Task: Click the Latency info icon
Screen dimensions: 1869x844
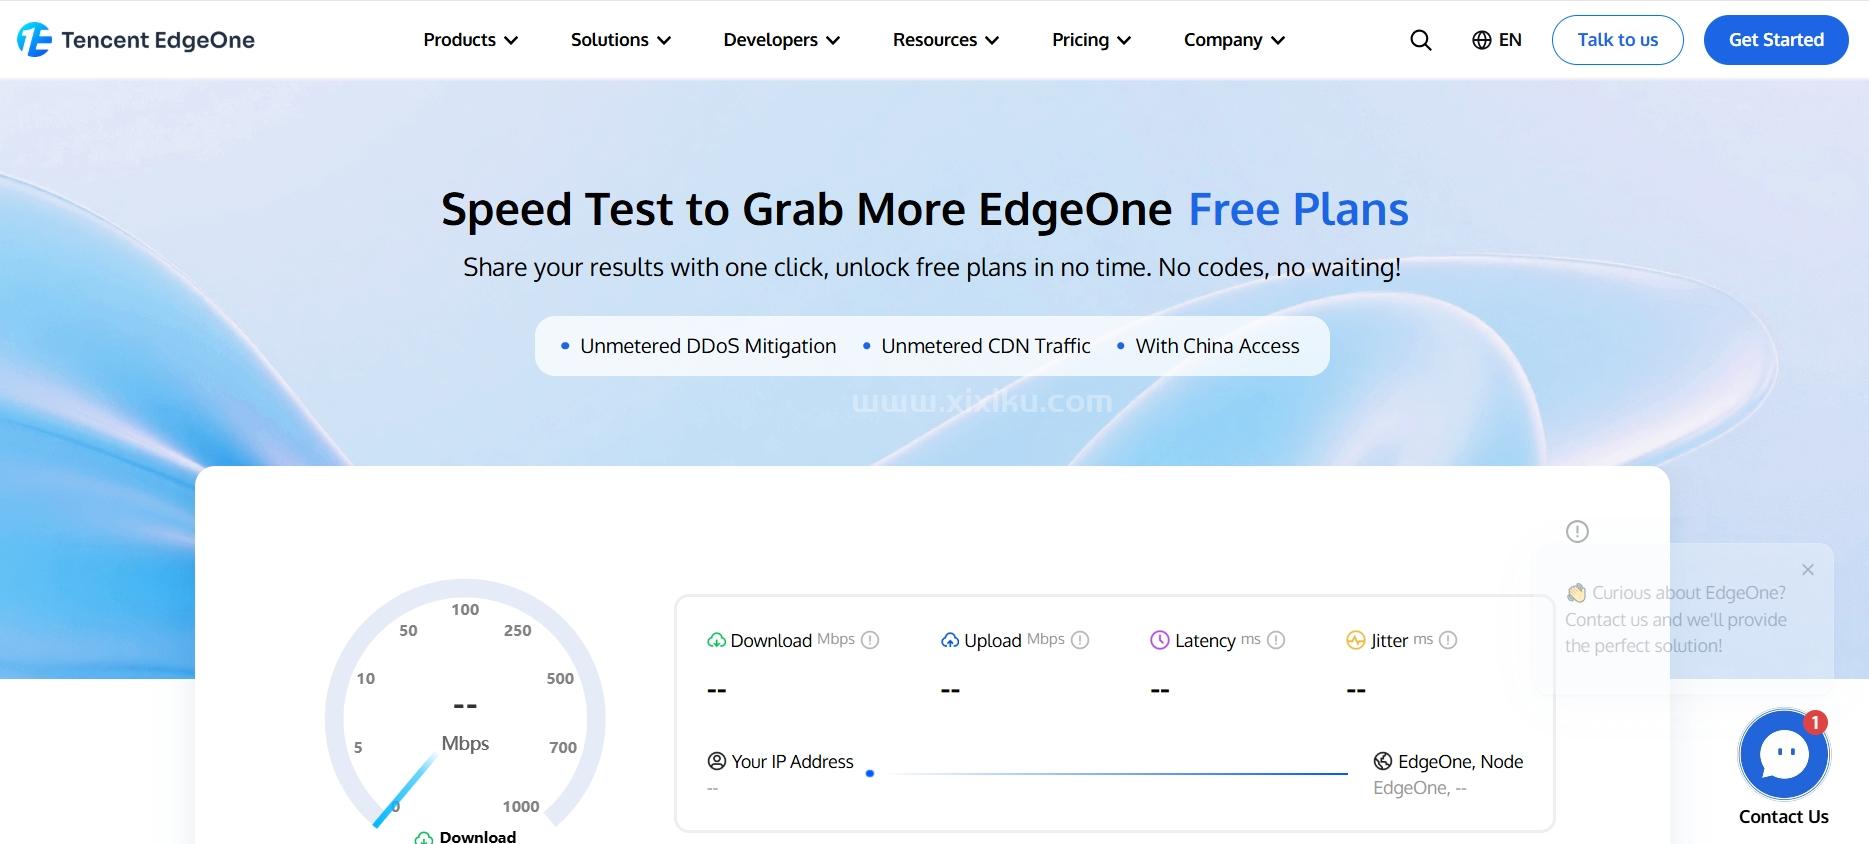Action: (x=1276, y=640)
